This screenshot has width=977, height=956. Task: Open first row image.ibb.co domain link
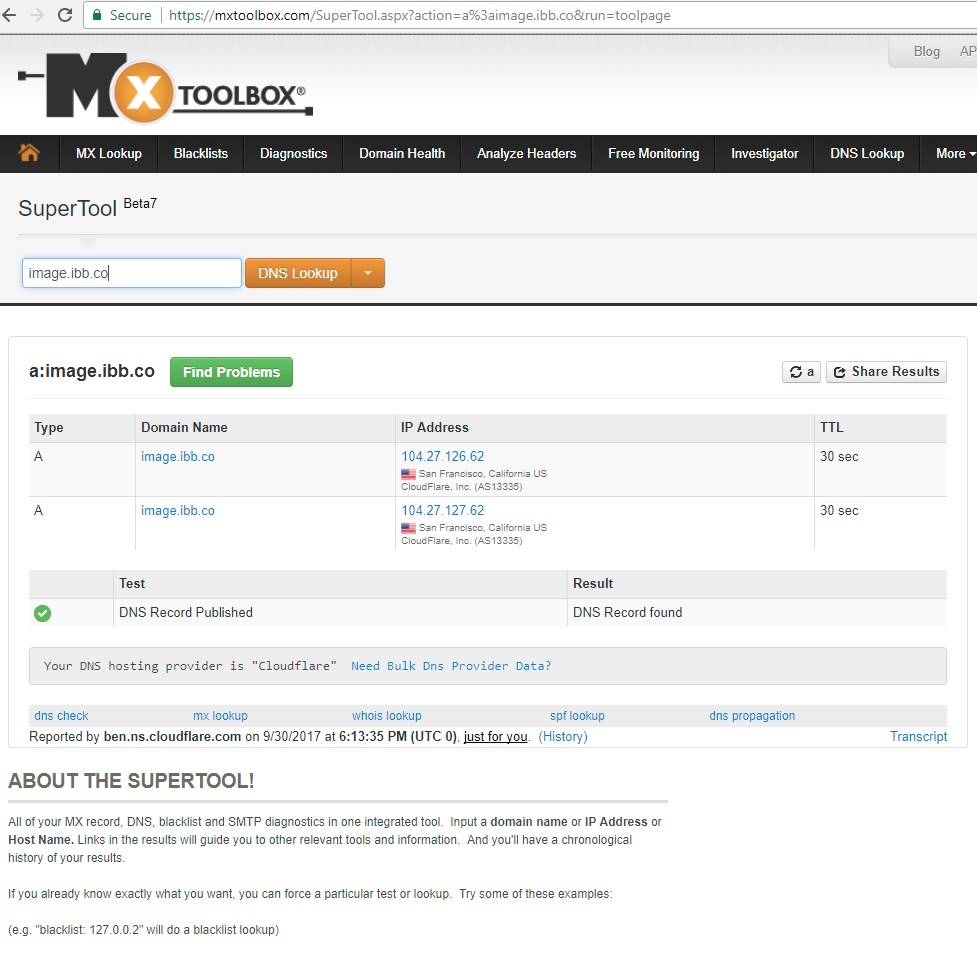click(x=178, y=456)
